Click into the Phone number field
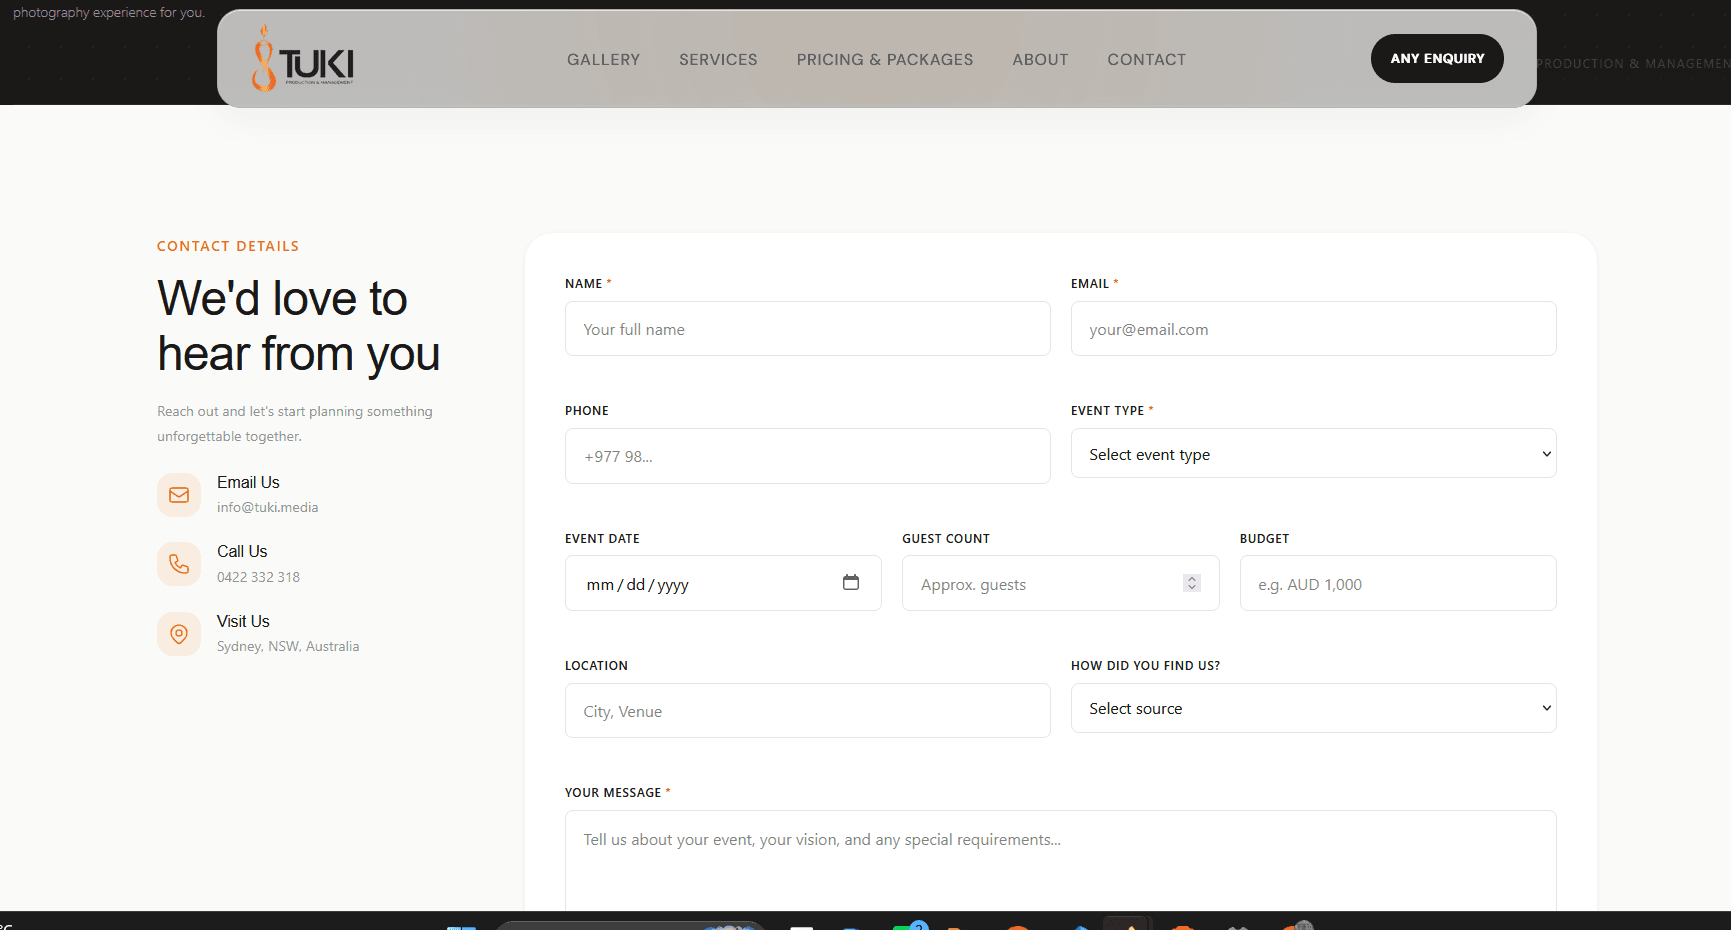1731x930 pixels. tap(808, 456)
